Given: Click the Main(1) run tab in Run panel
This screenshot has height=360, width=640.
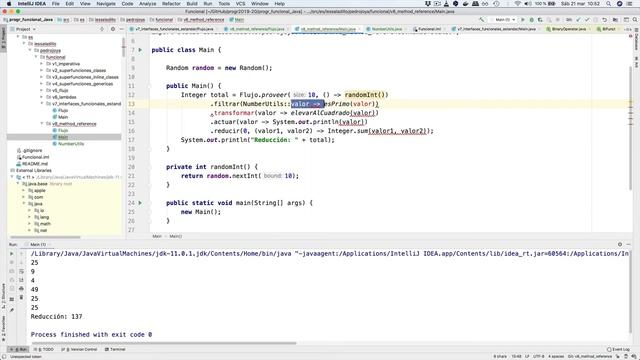Looking at the screenshot, I should coord(38,244).
